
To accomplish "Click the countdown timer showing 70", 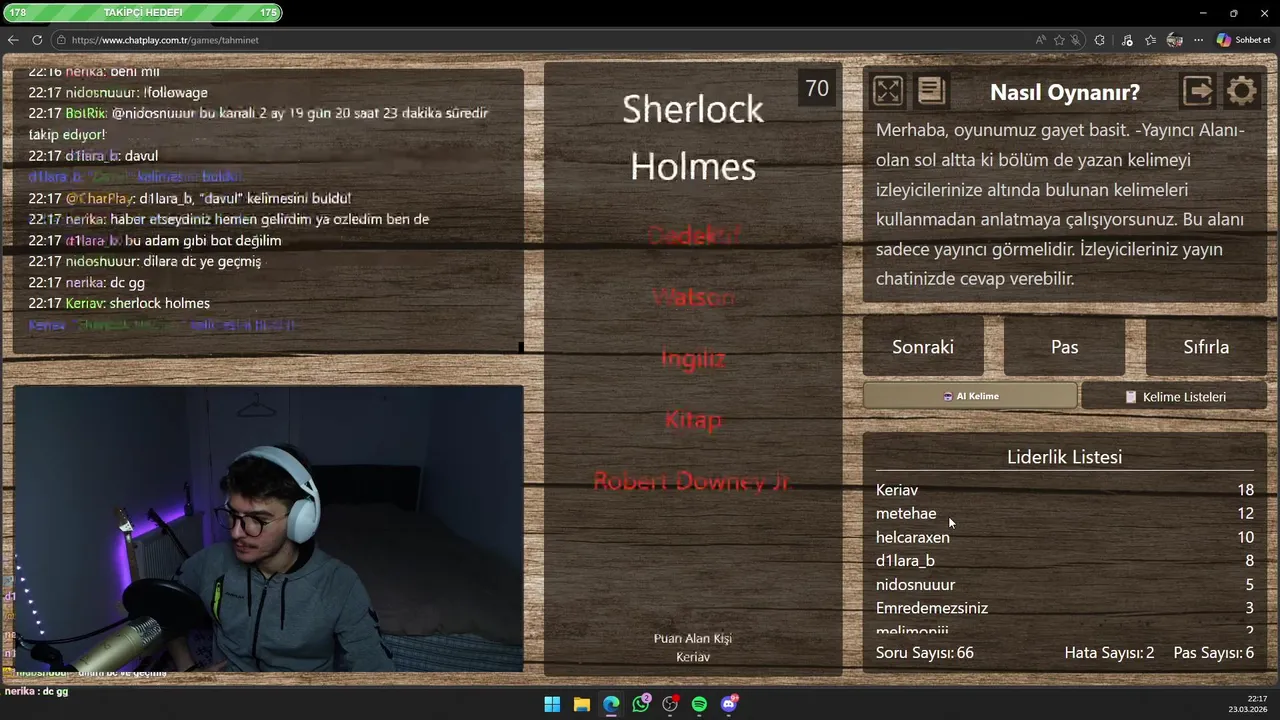I will (x=817, y=88).
